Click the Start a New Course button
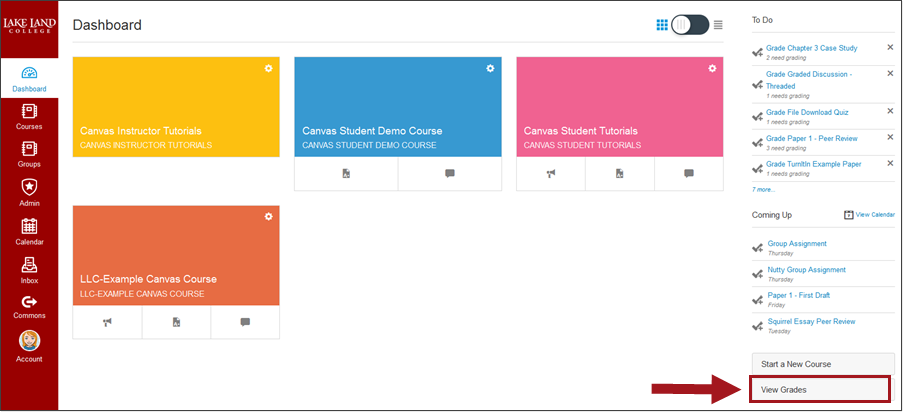Screen dimensions: 904x413 (x=820, y=364)
